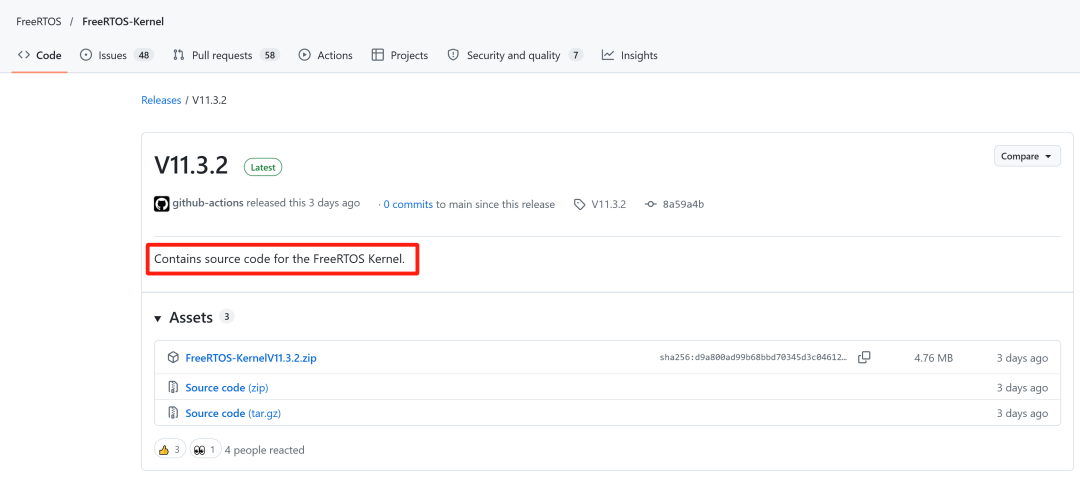
Task: Open the Projects tab
Action: pos(399,55)
